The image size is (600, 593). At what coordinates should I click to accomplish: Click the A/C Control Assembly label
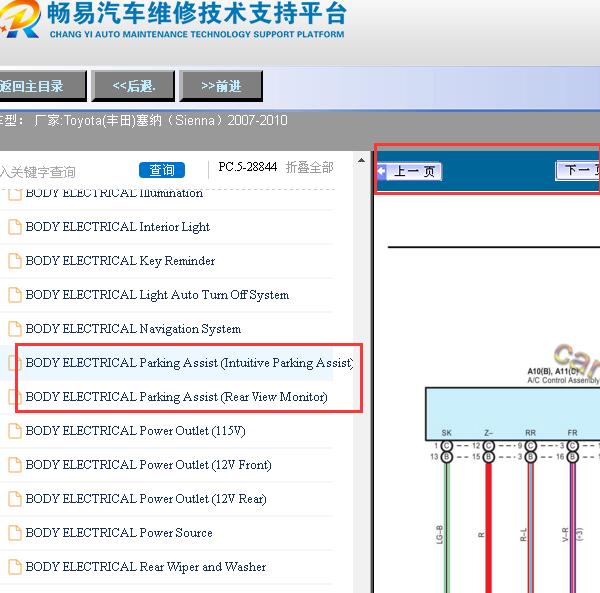(563, 380)
